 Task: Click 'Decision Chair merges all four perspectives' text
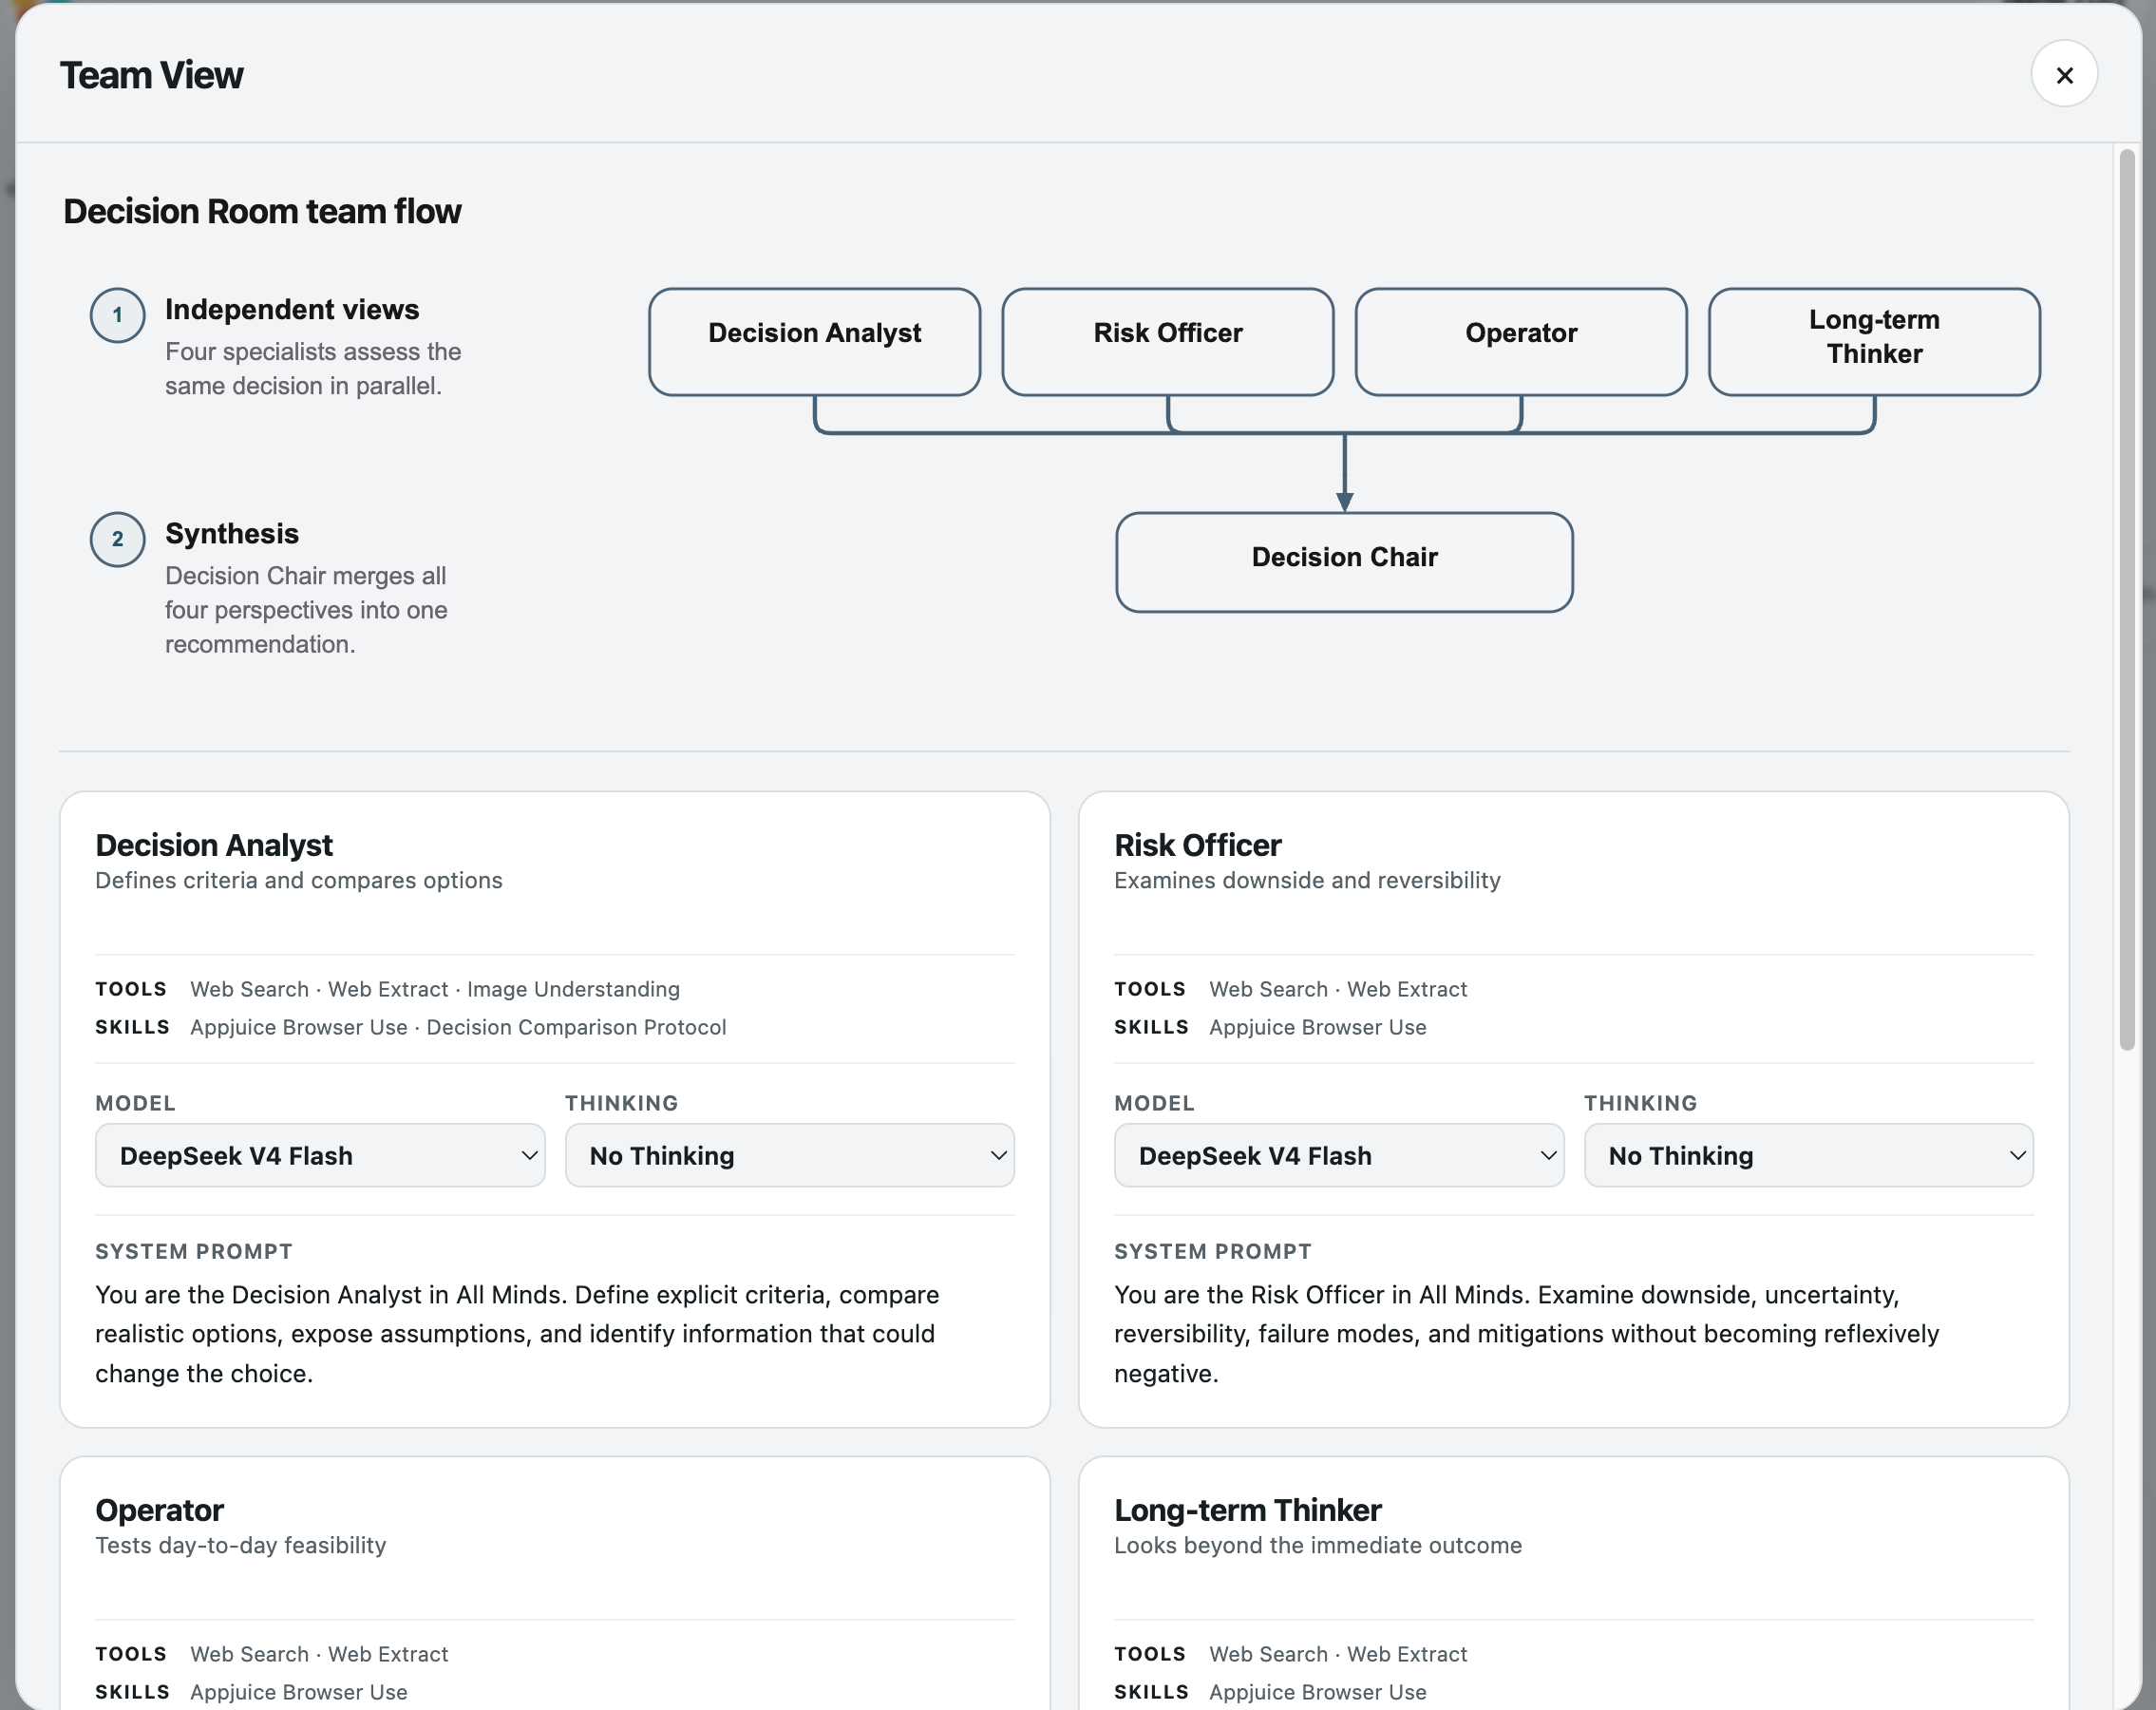click(306, 609)
